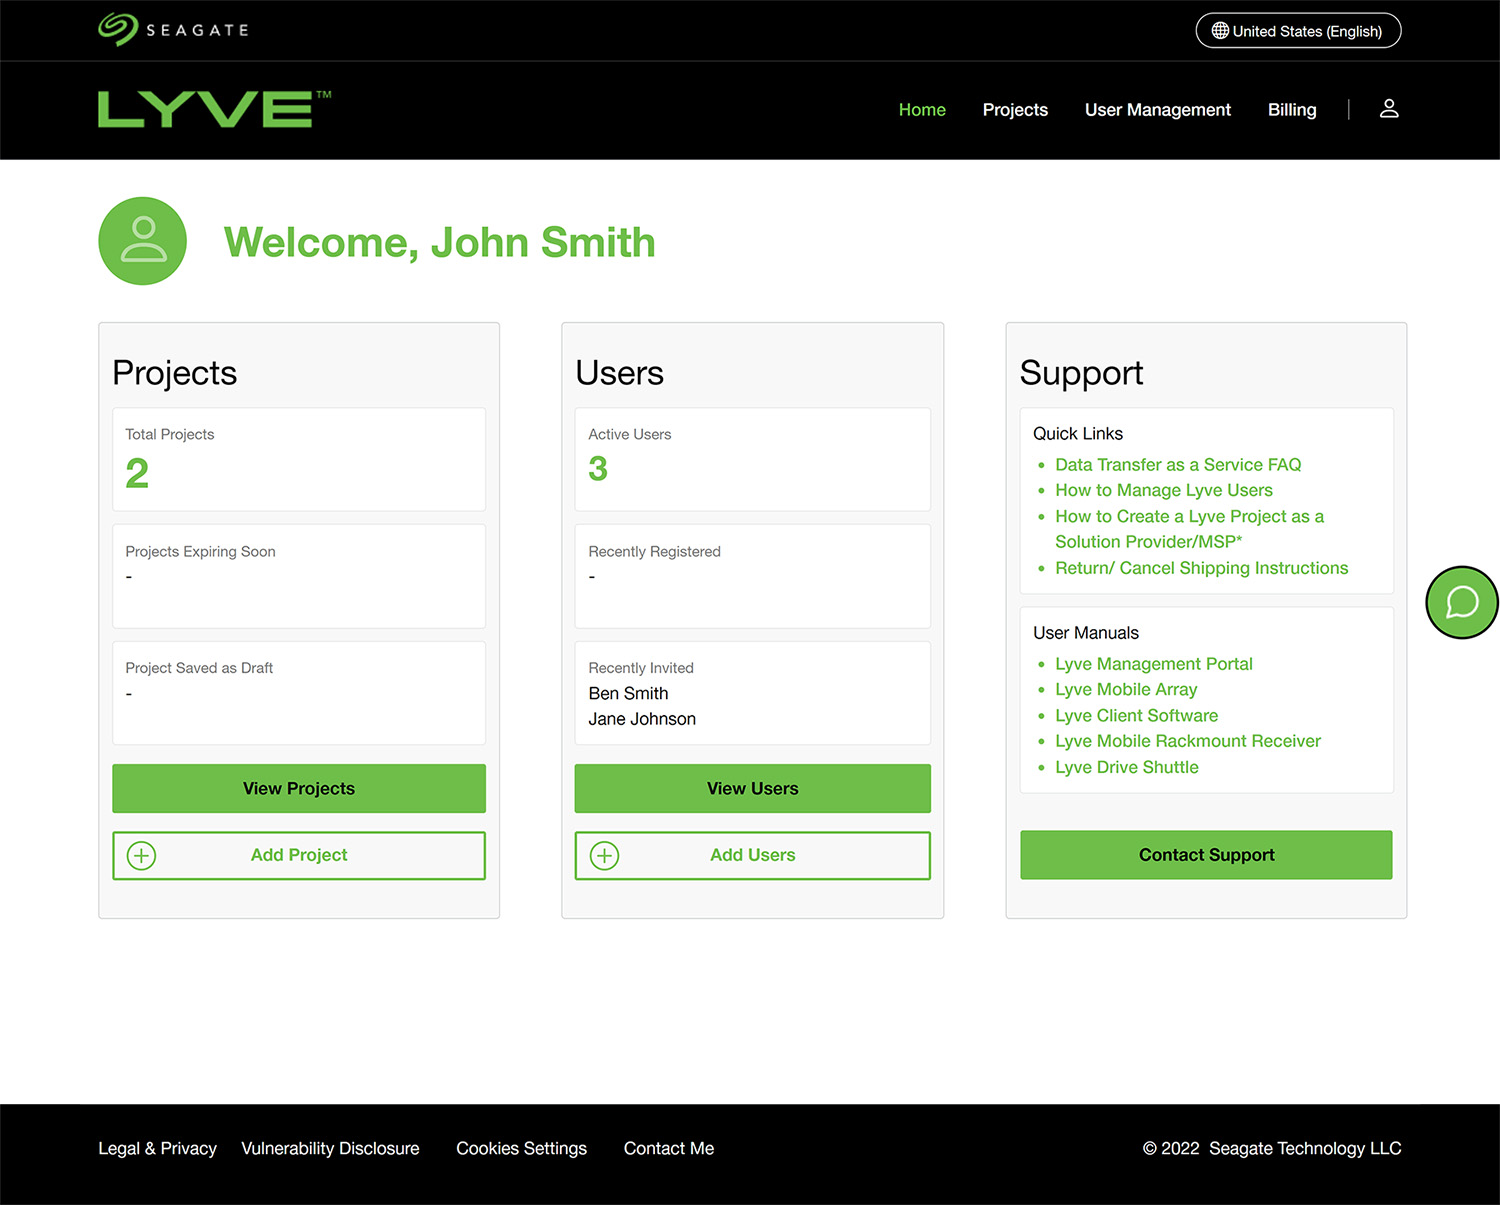
Task: Open Legal & Privacy footer link
Action: [157, 1149]
